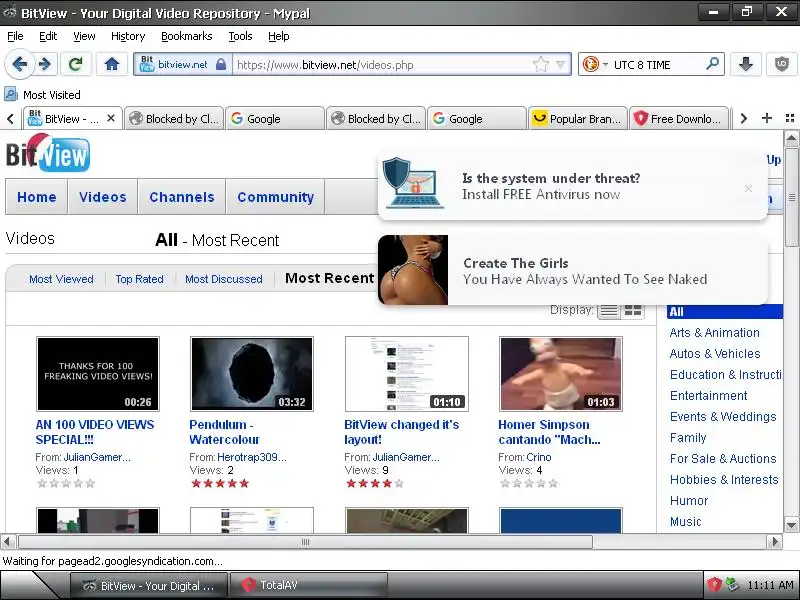Filter by Humor category
The width and height of the screenshot is (800, 600).
click(x=689, y=501)
